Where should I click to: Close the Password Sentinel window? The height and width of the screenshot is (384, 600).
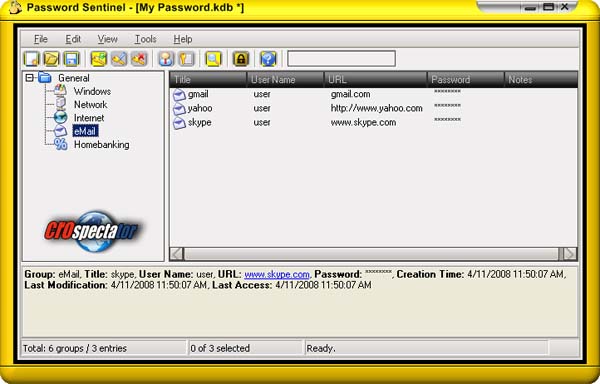(565, 7)
